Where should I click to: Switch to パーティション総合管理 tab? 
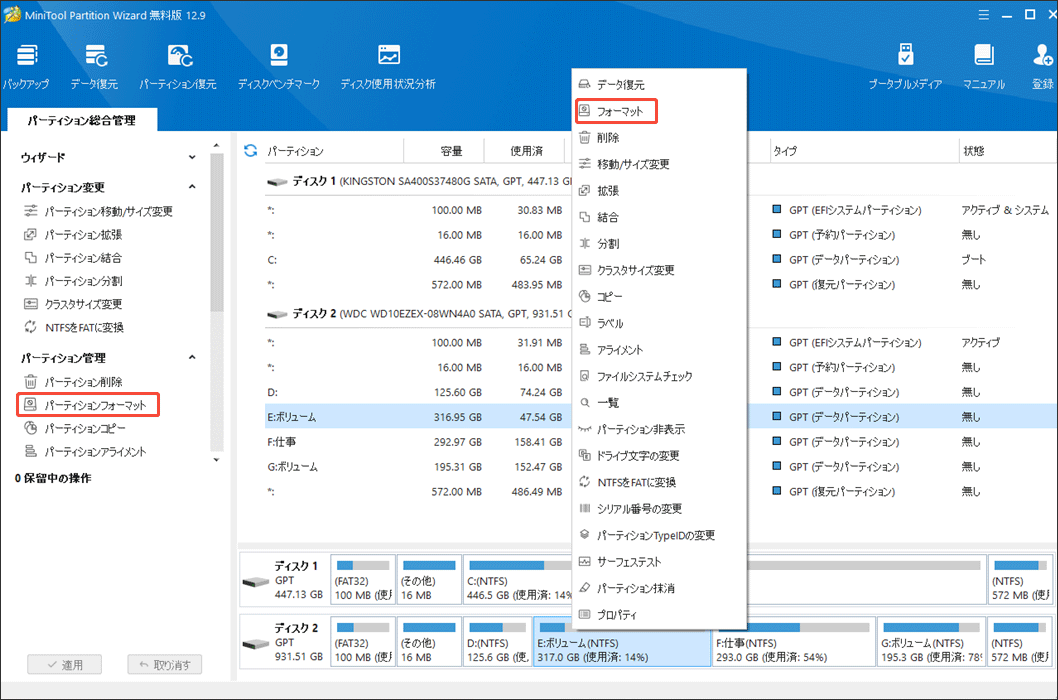82,120
